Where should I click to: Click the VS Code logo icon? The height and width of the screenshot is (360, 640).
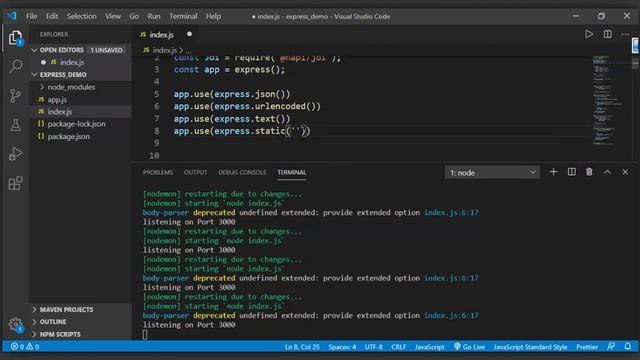(x=12, y=16)
